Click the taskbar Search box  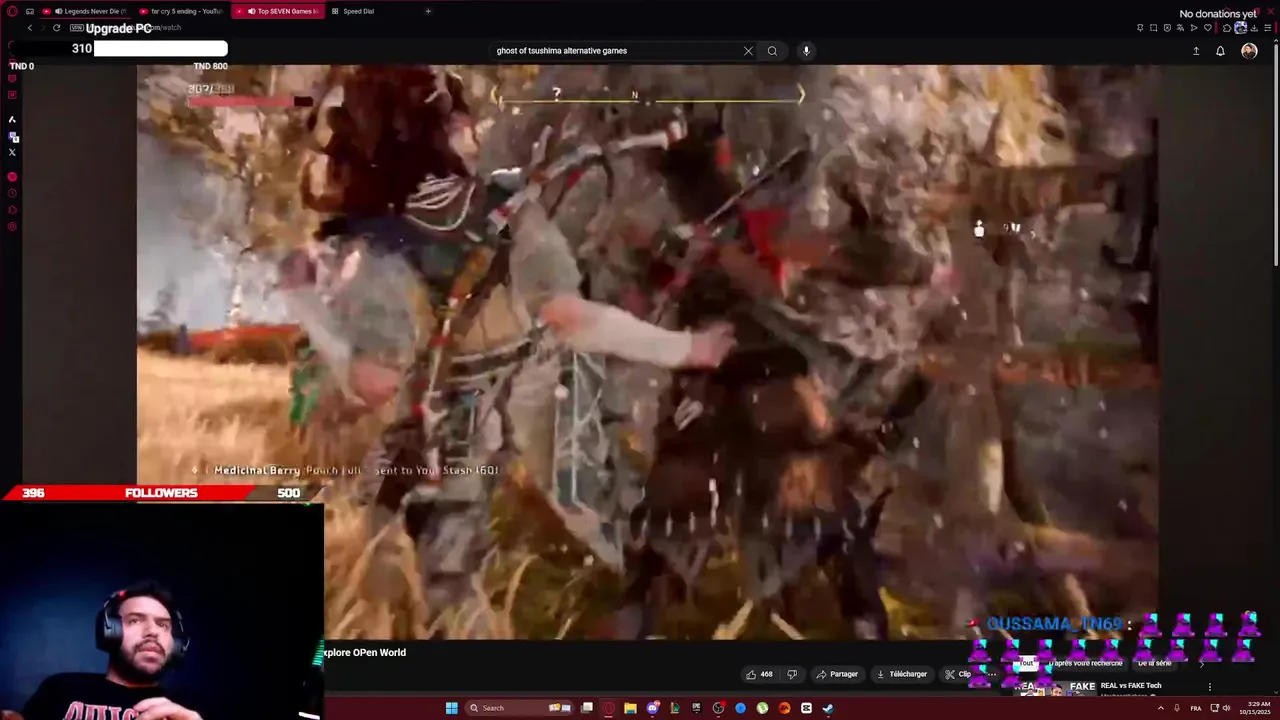click(x=520, y=708)
